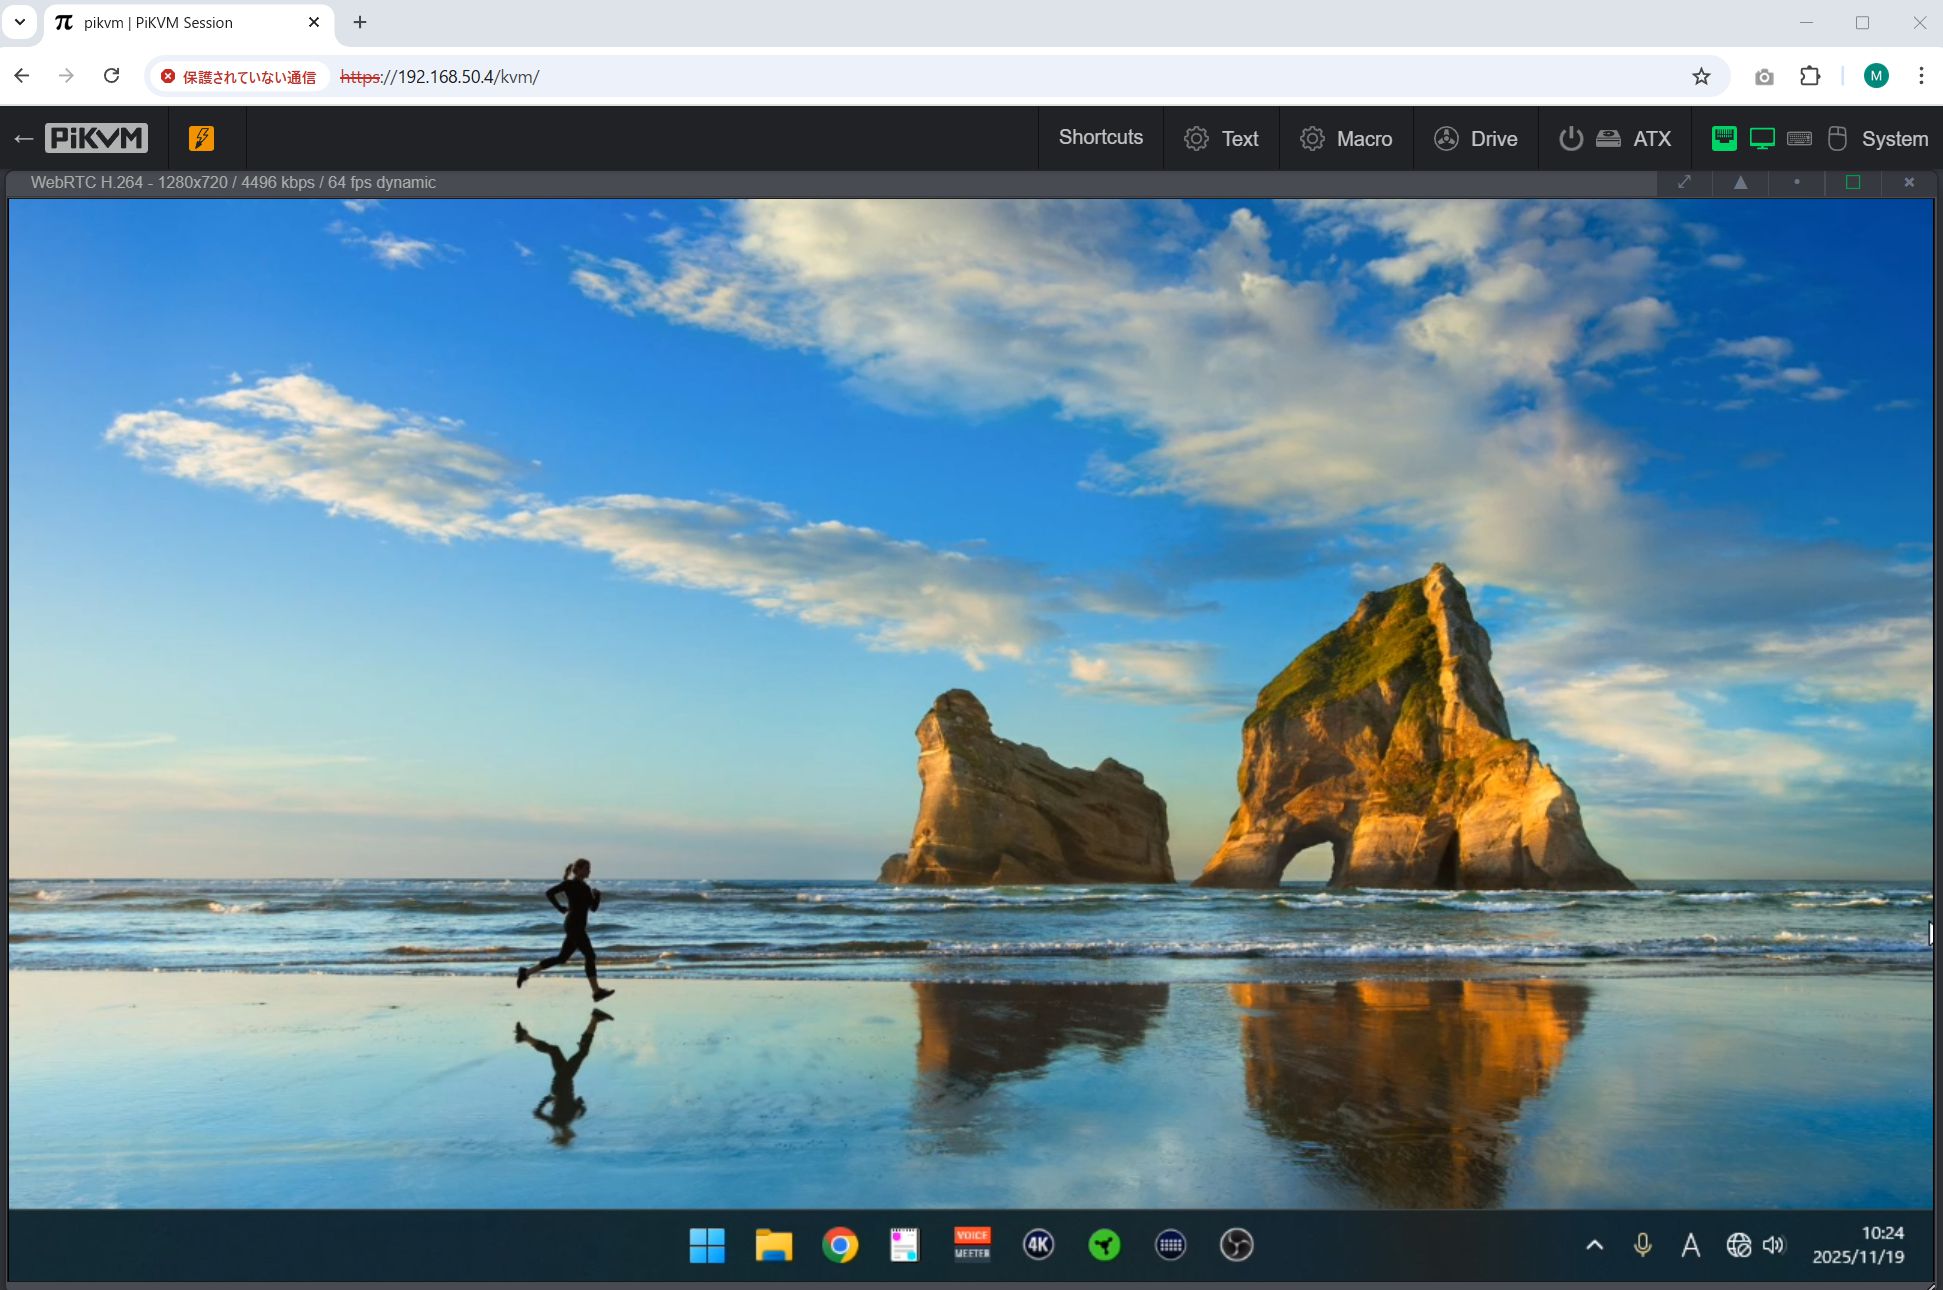Expand the ATX power menu
Image resolution: width=1943 pixels, height=1290 pixels.
(1614, 138)
